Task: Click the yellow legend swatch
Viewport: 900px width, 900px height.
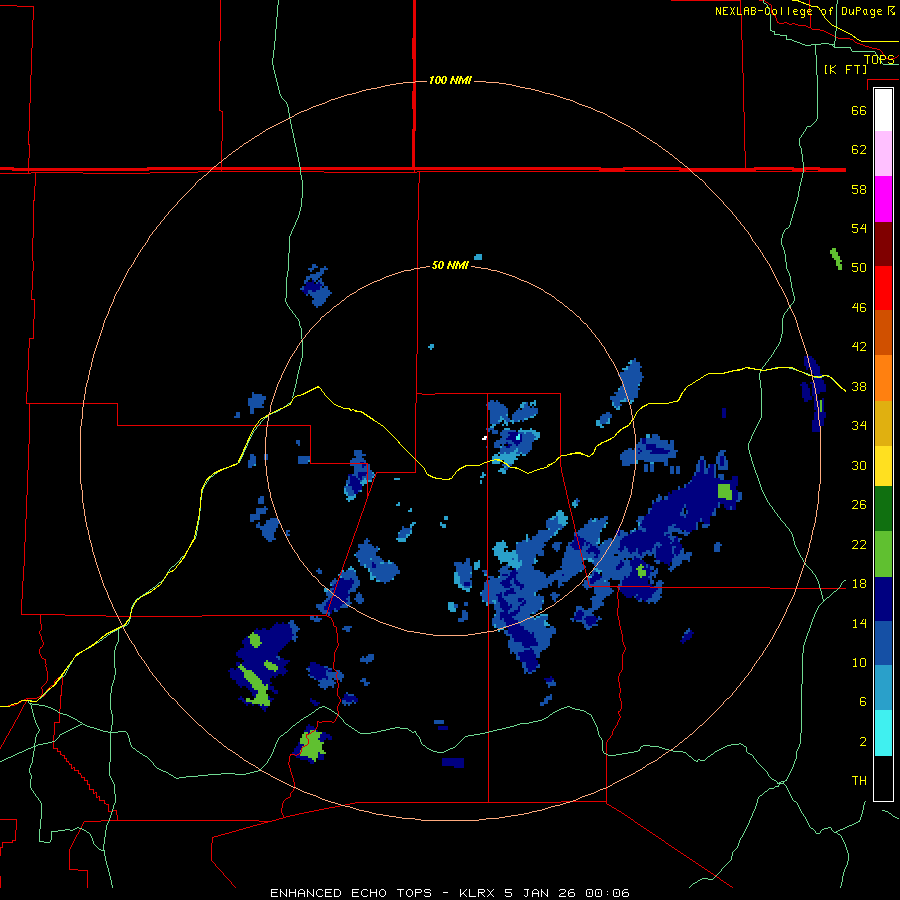Action: coord(883,466)
